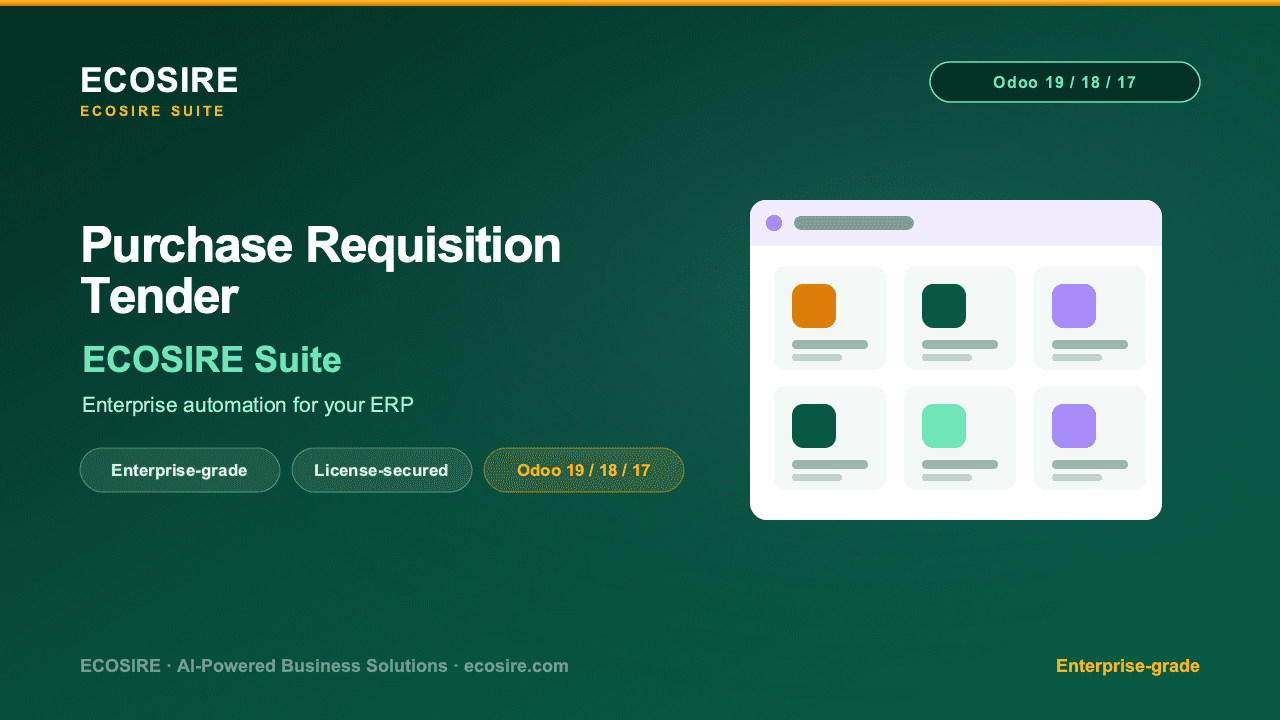Select the License-secured pill badge
The width and height of the screenshot is (1280, 720).
click(381, 470)
